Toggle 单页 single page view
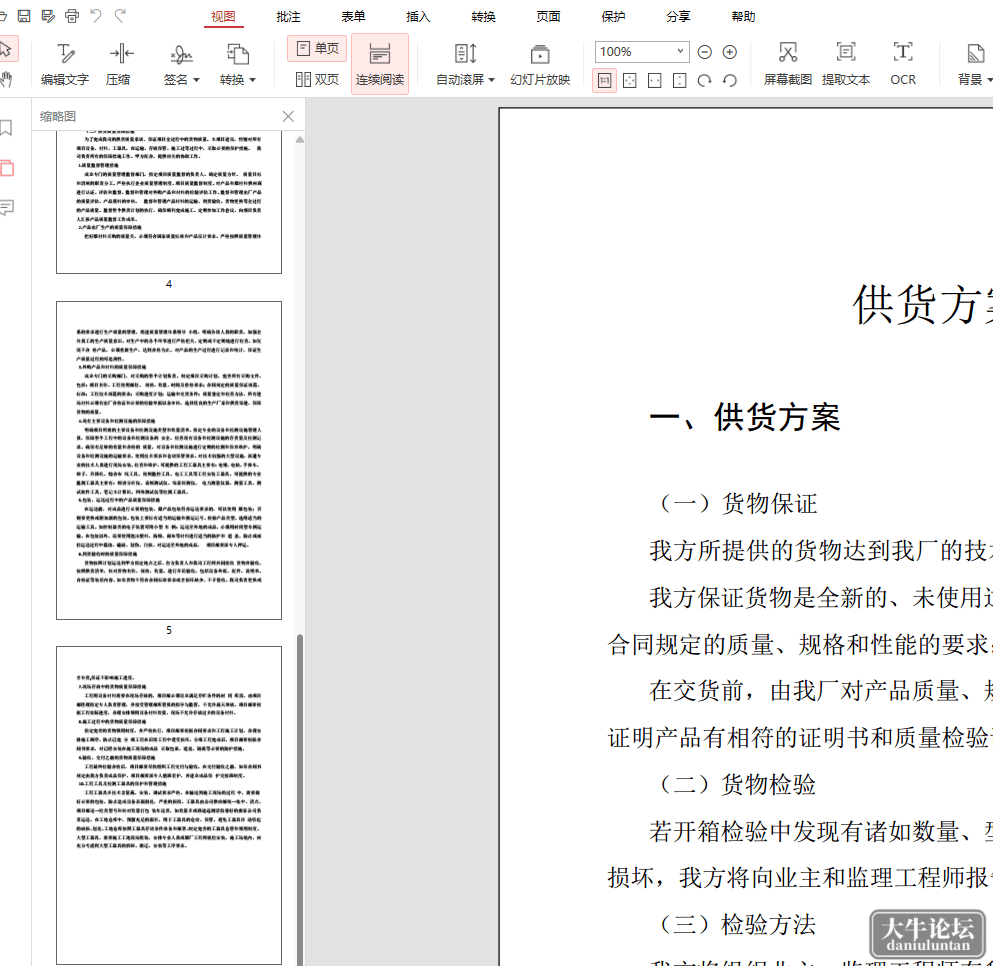 tap(317, 48)
